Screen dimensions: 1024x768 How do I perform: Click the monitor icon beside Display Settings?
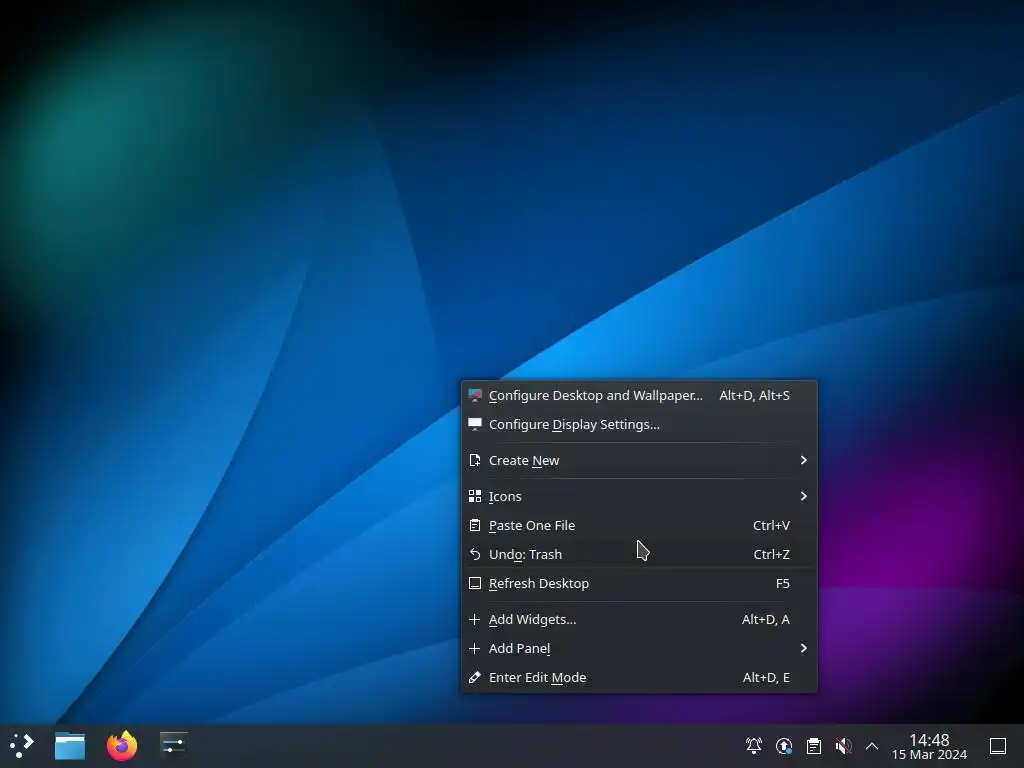coord(475,424)
